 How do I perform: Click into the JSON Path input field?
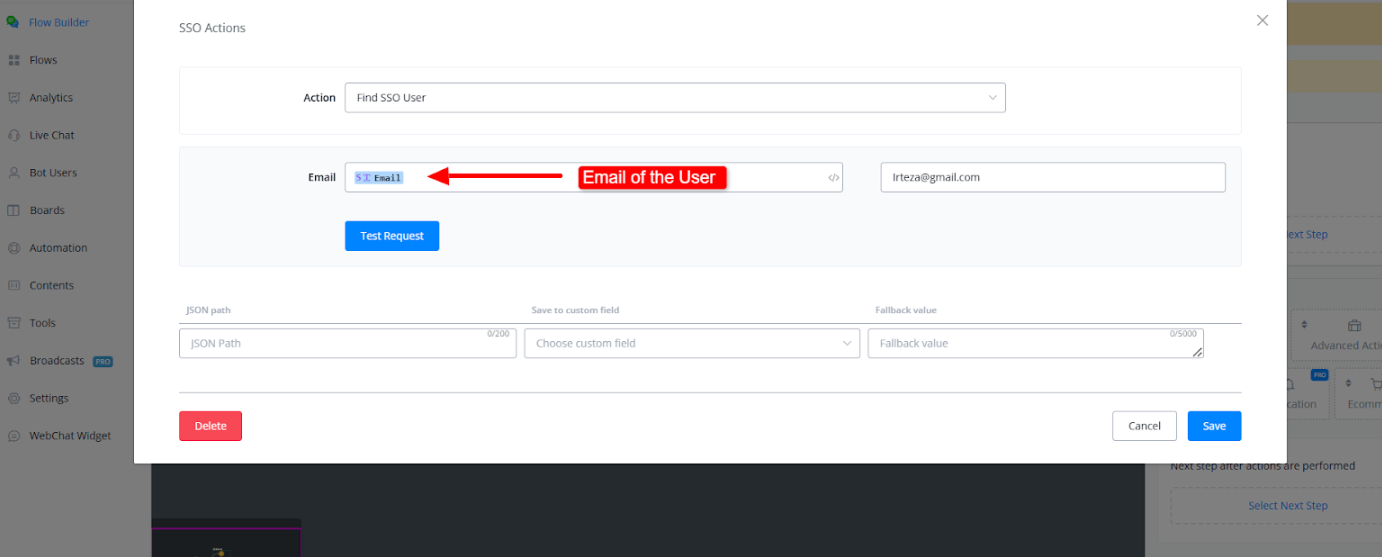point(347,343)
